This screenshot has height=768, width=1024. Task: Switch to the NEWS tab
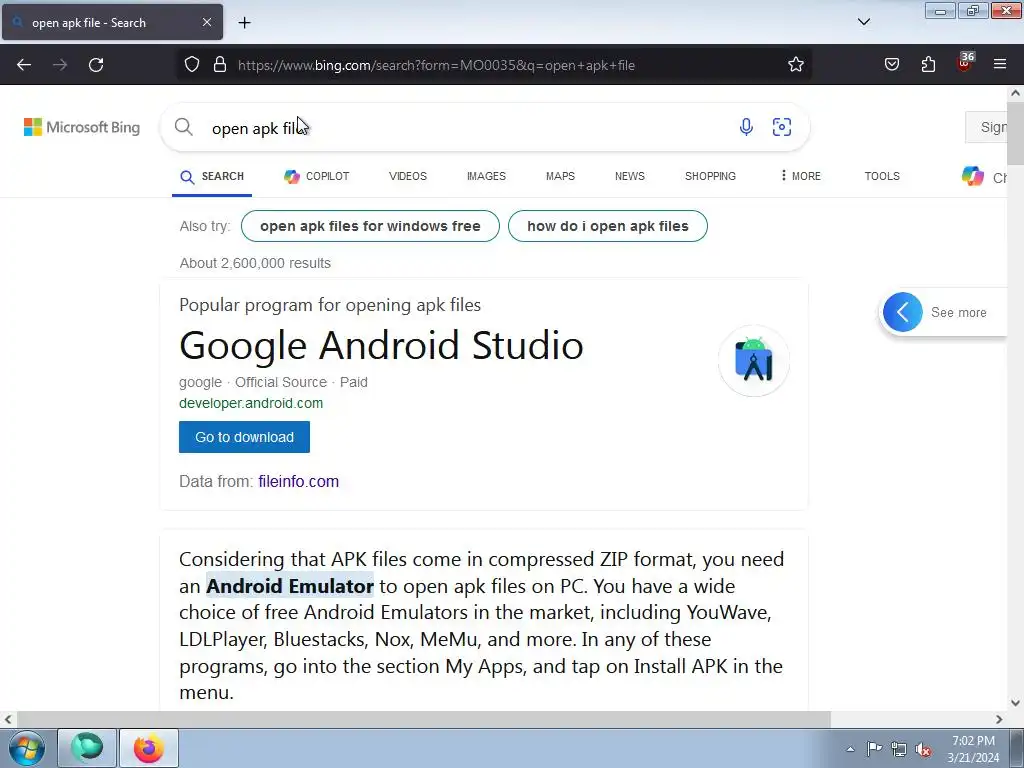pos(630,176)
